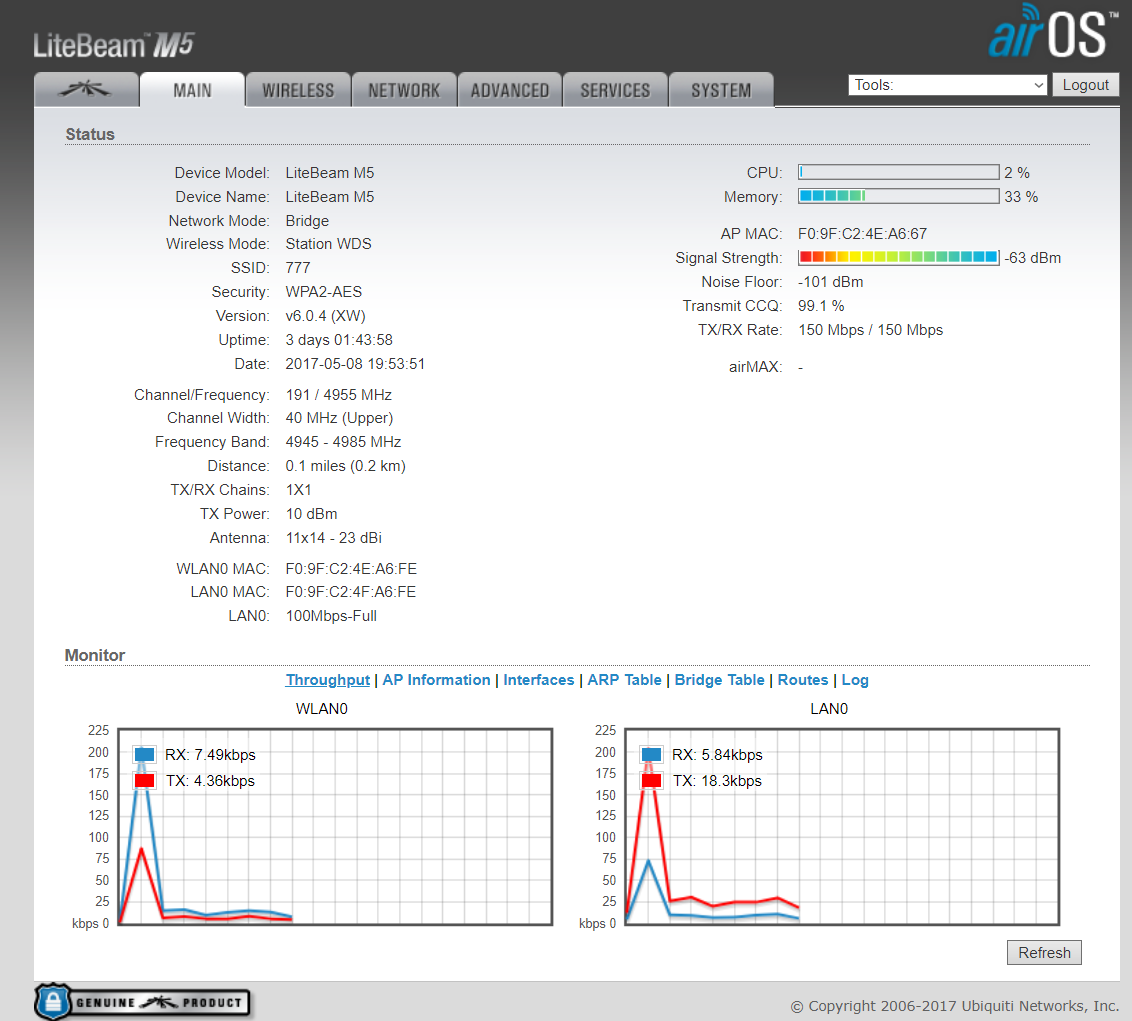Click the Transmit CCQ value 99.1 %

click(821, 306)
